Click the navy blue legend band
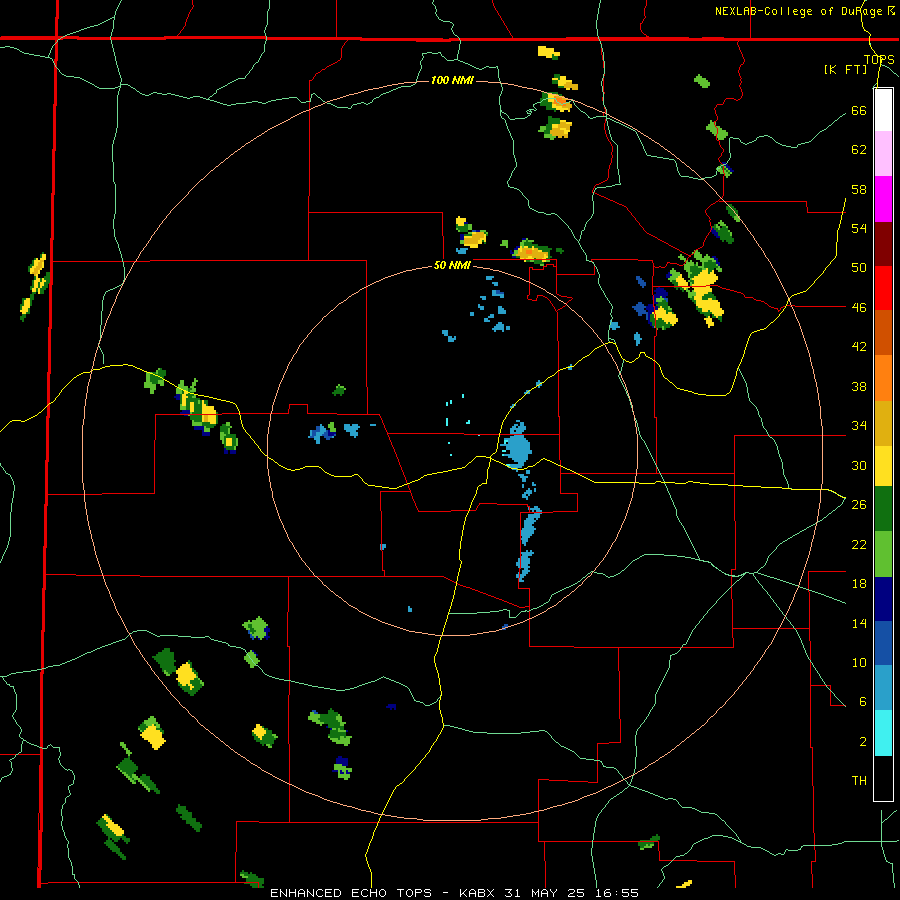The image size is (900, 900). (x=883, y=599)
